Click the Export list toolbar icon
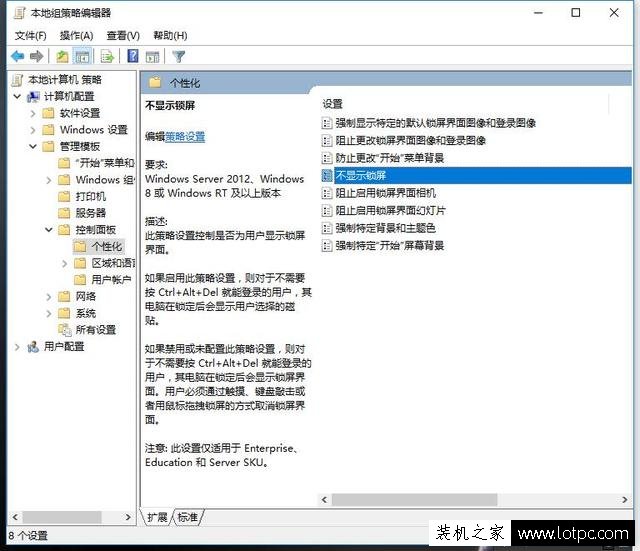 point(107,56)
